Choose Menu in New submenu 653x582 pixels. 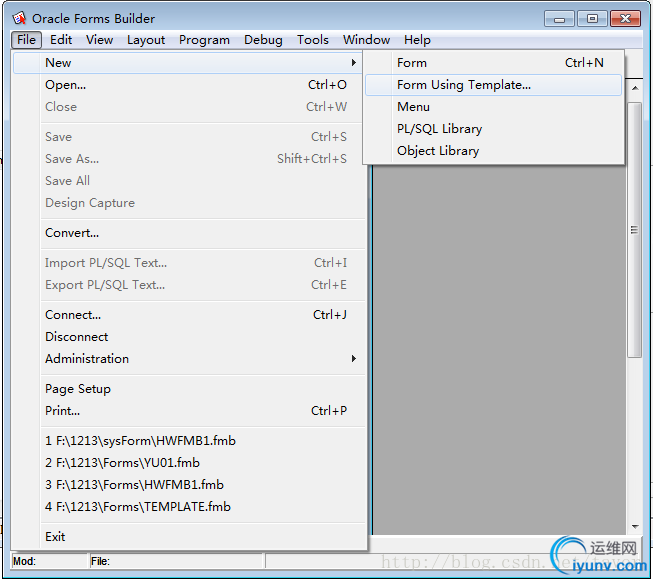(493, 107)
